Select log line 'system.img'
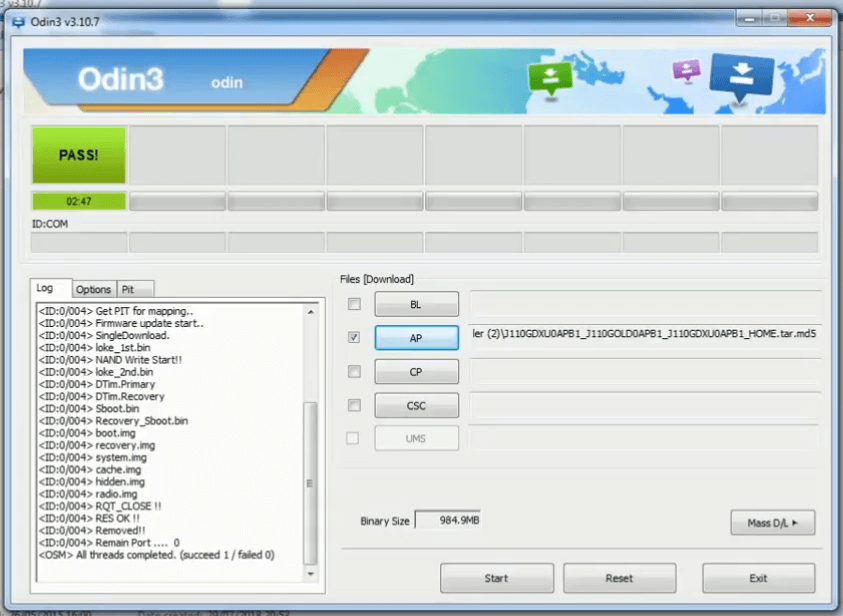843x616 pixels. (x=92, y=457)
